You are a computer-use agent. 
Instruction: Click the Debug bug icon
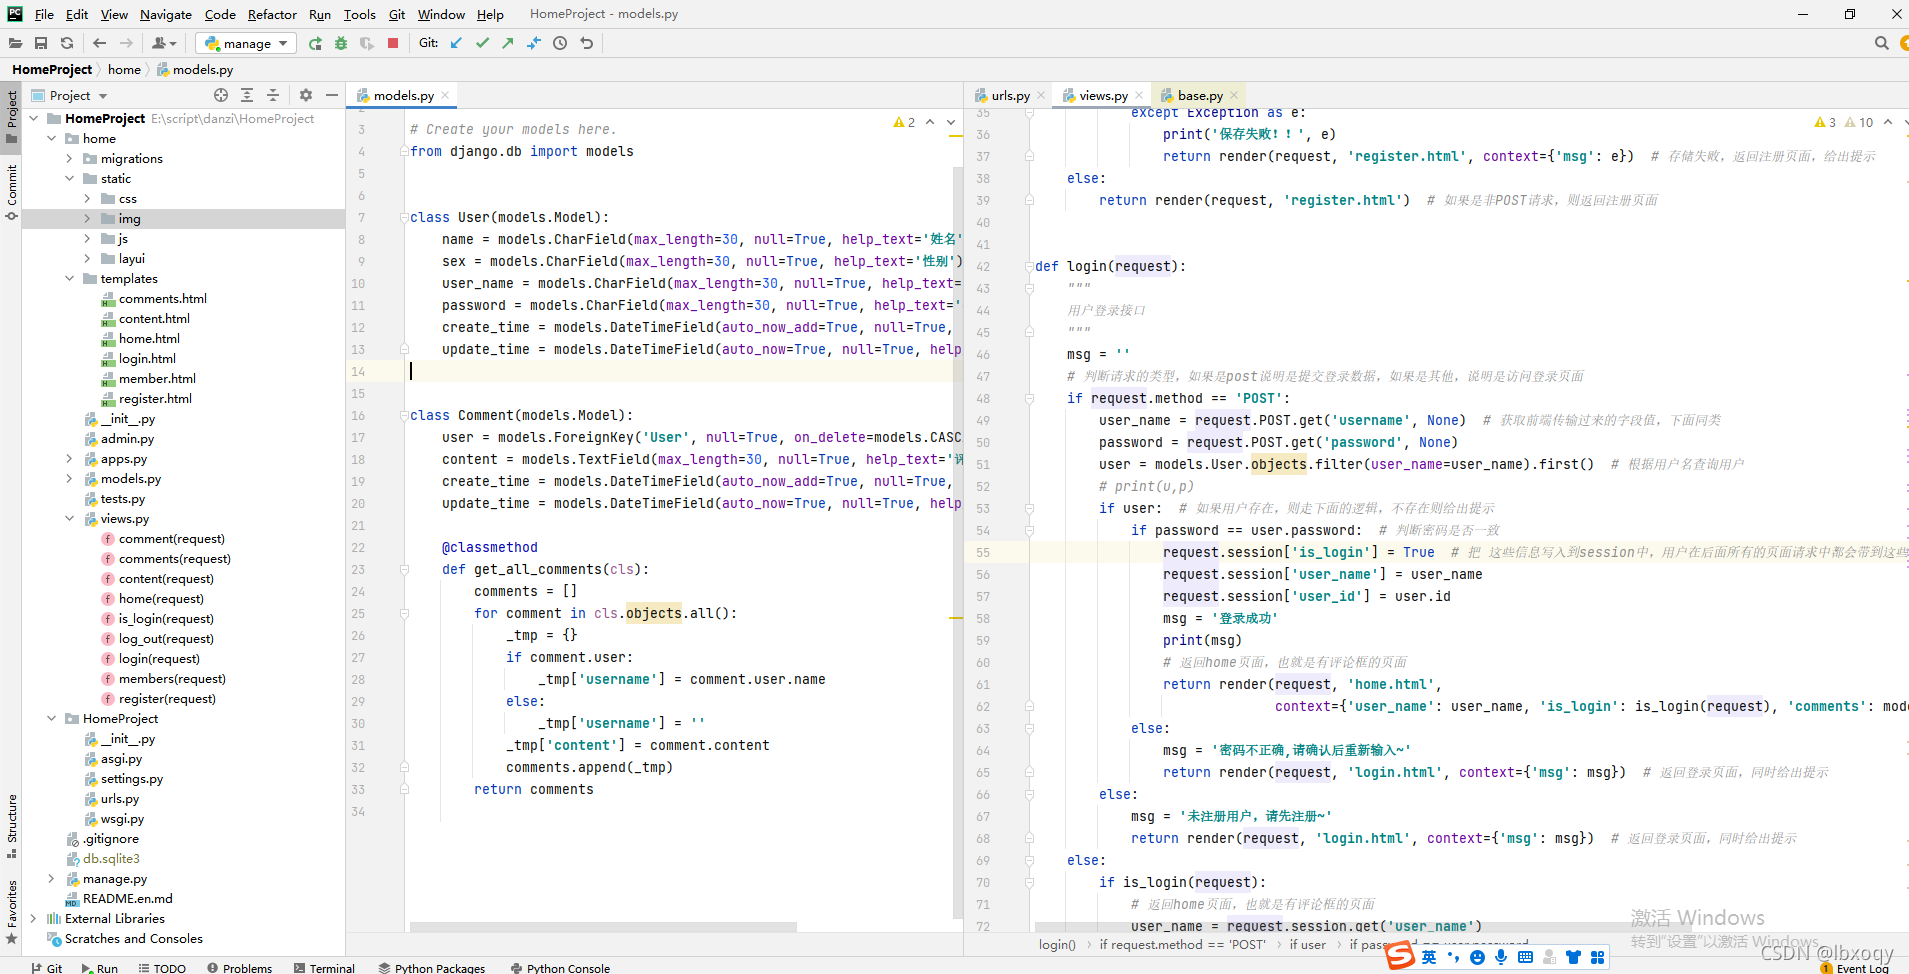pyautogui.click(x=341, y=43)
